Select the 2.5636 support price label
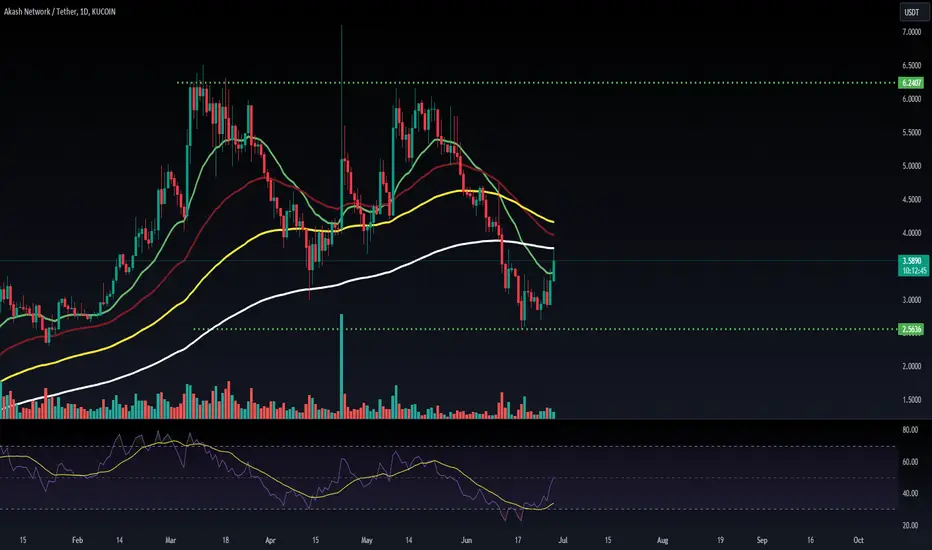Screen dimensions: 932x550 point(911,329)
